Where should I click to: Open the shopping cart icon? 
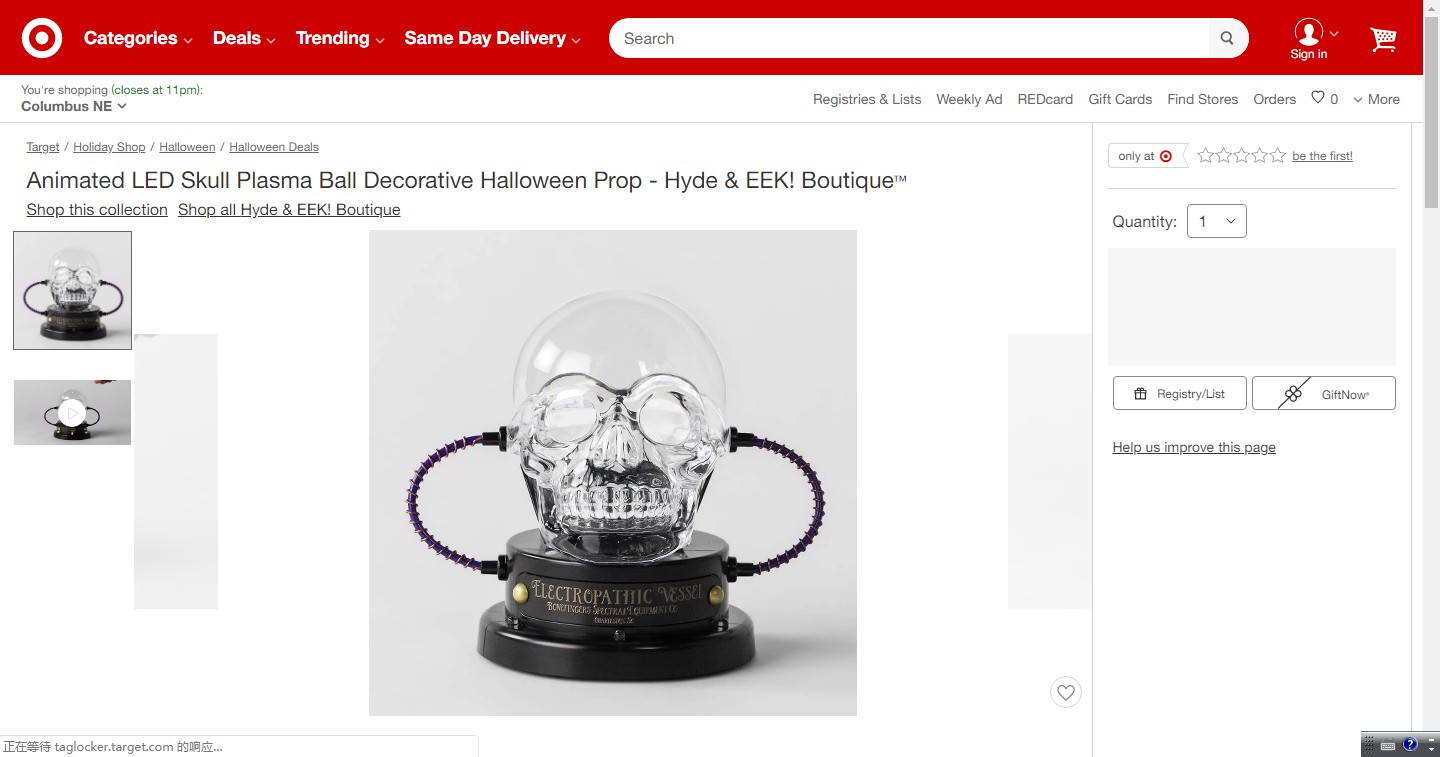[1383, 39]
